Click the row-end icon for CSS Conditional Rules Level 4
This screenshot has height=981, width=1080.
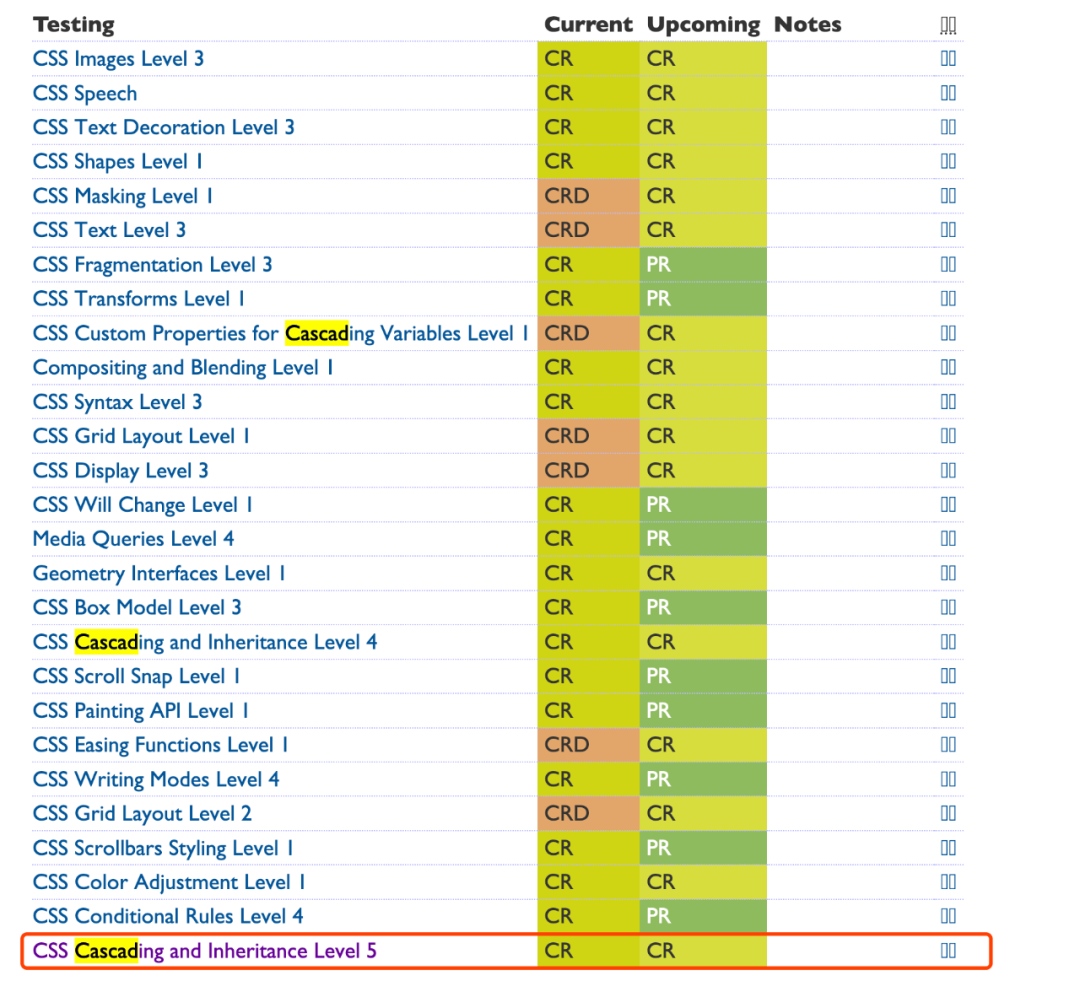(948, 916)
